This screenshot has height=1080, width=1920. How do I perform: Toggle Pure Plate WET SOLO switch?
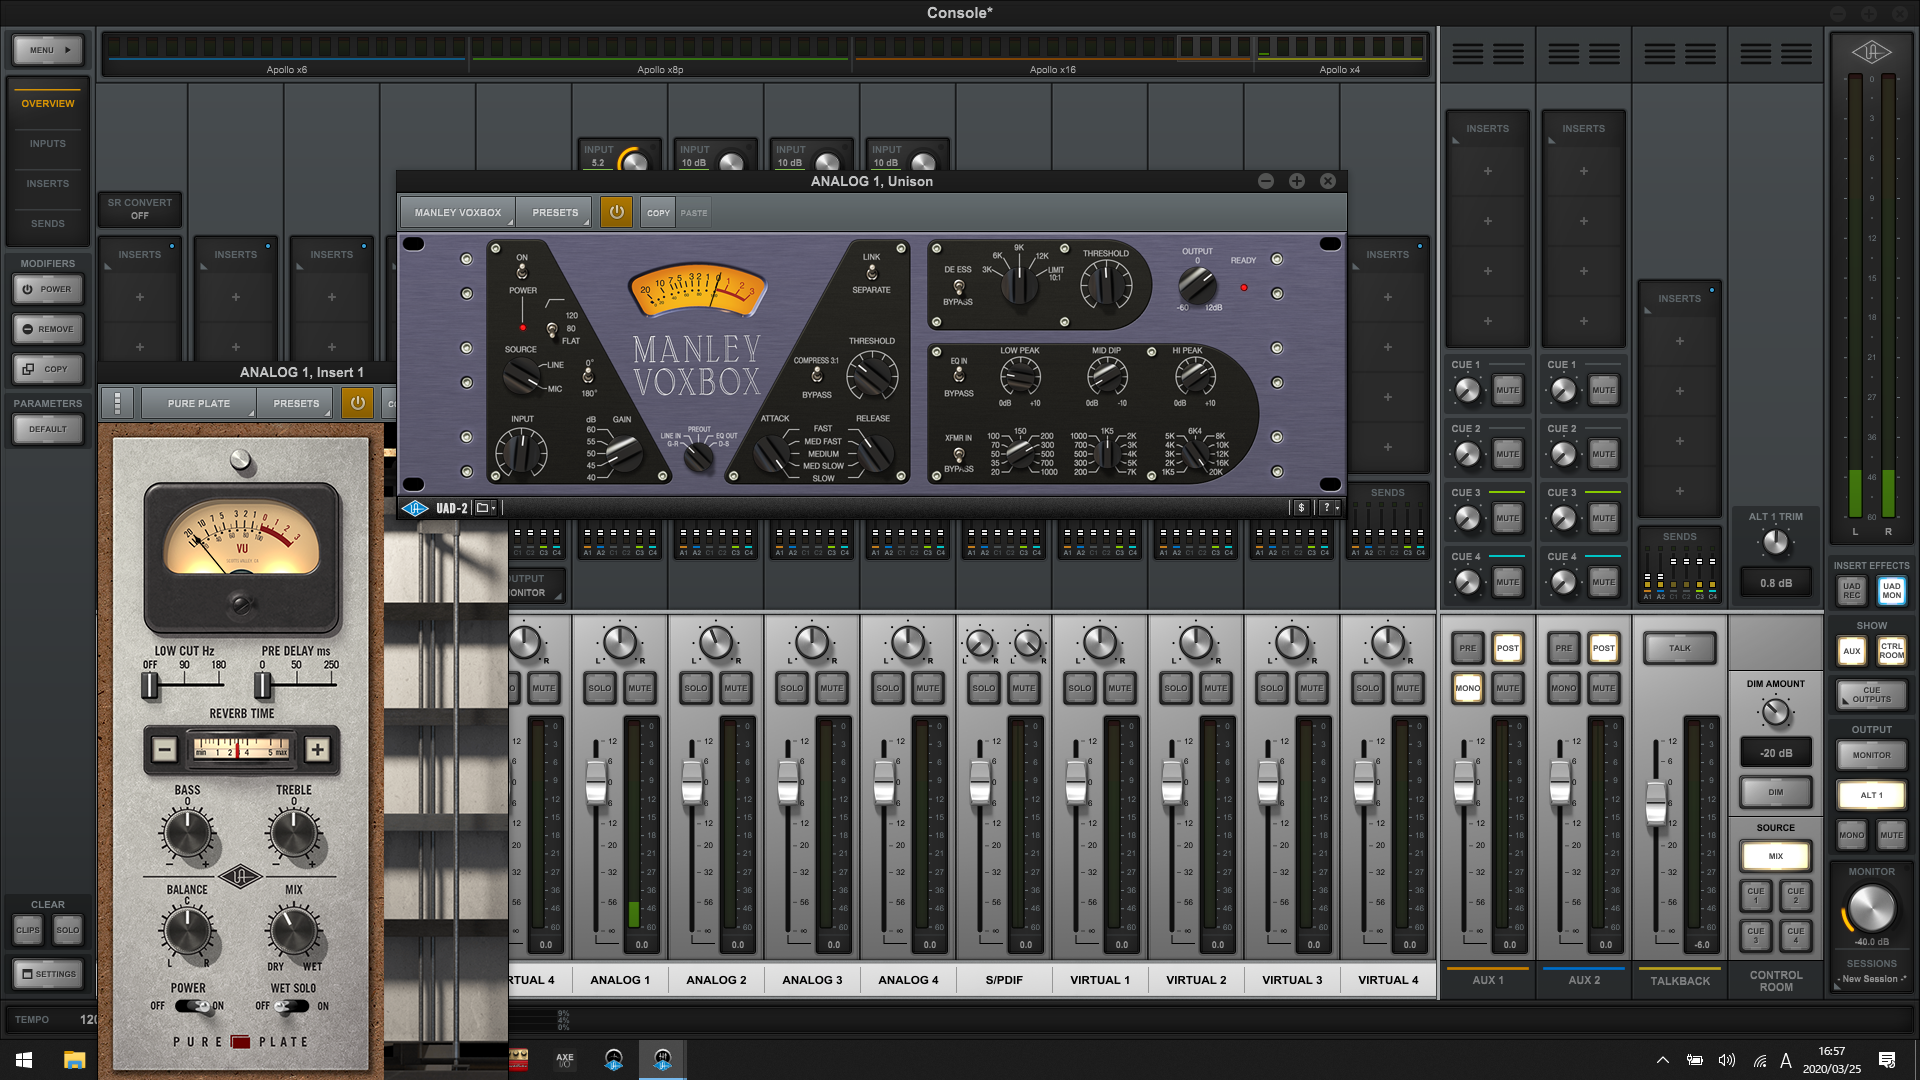click(x=291, y=1006)
